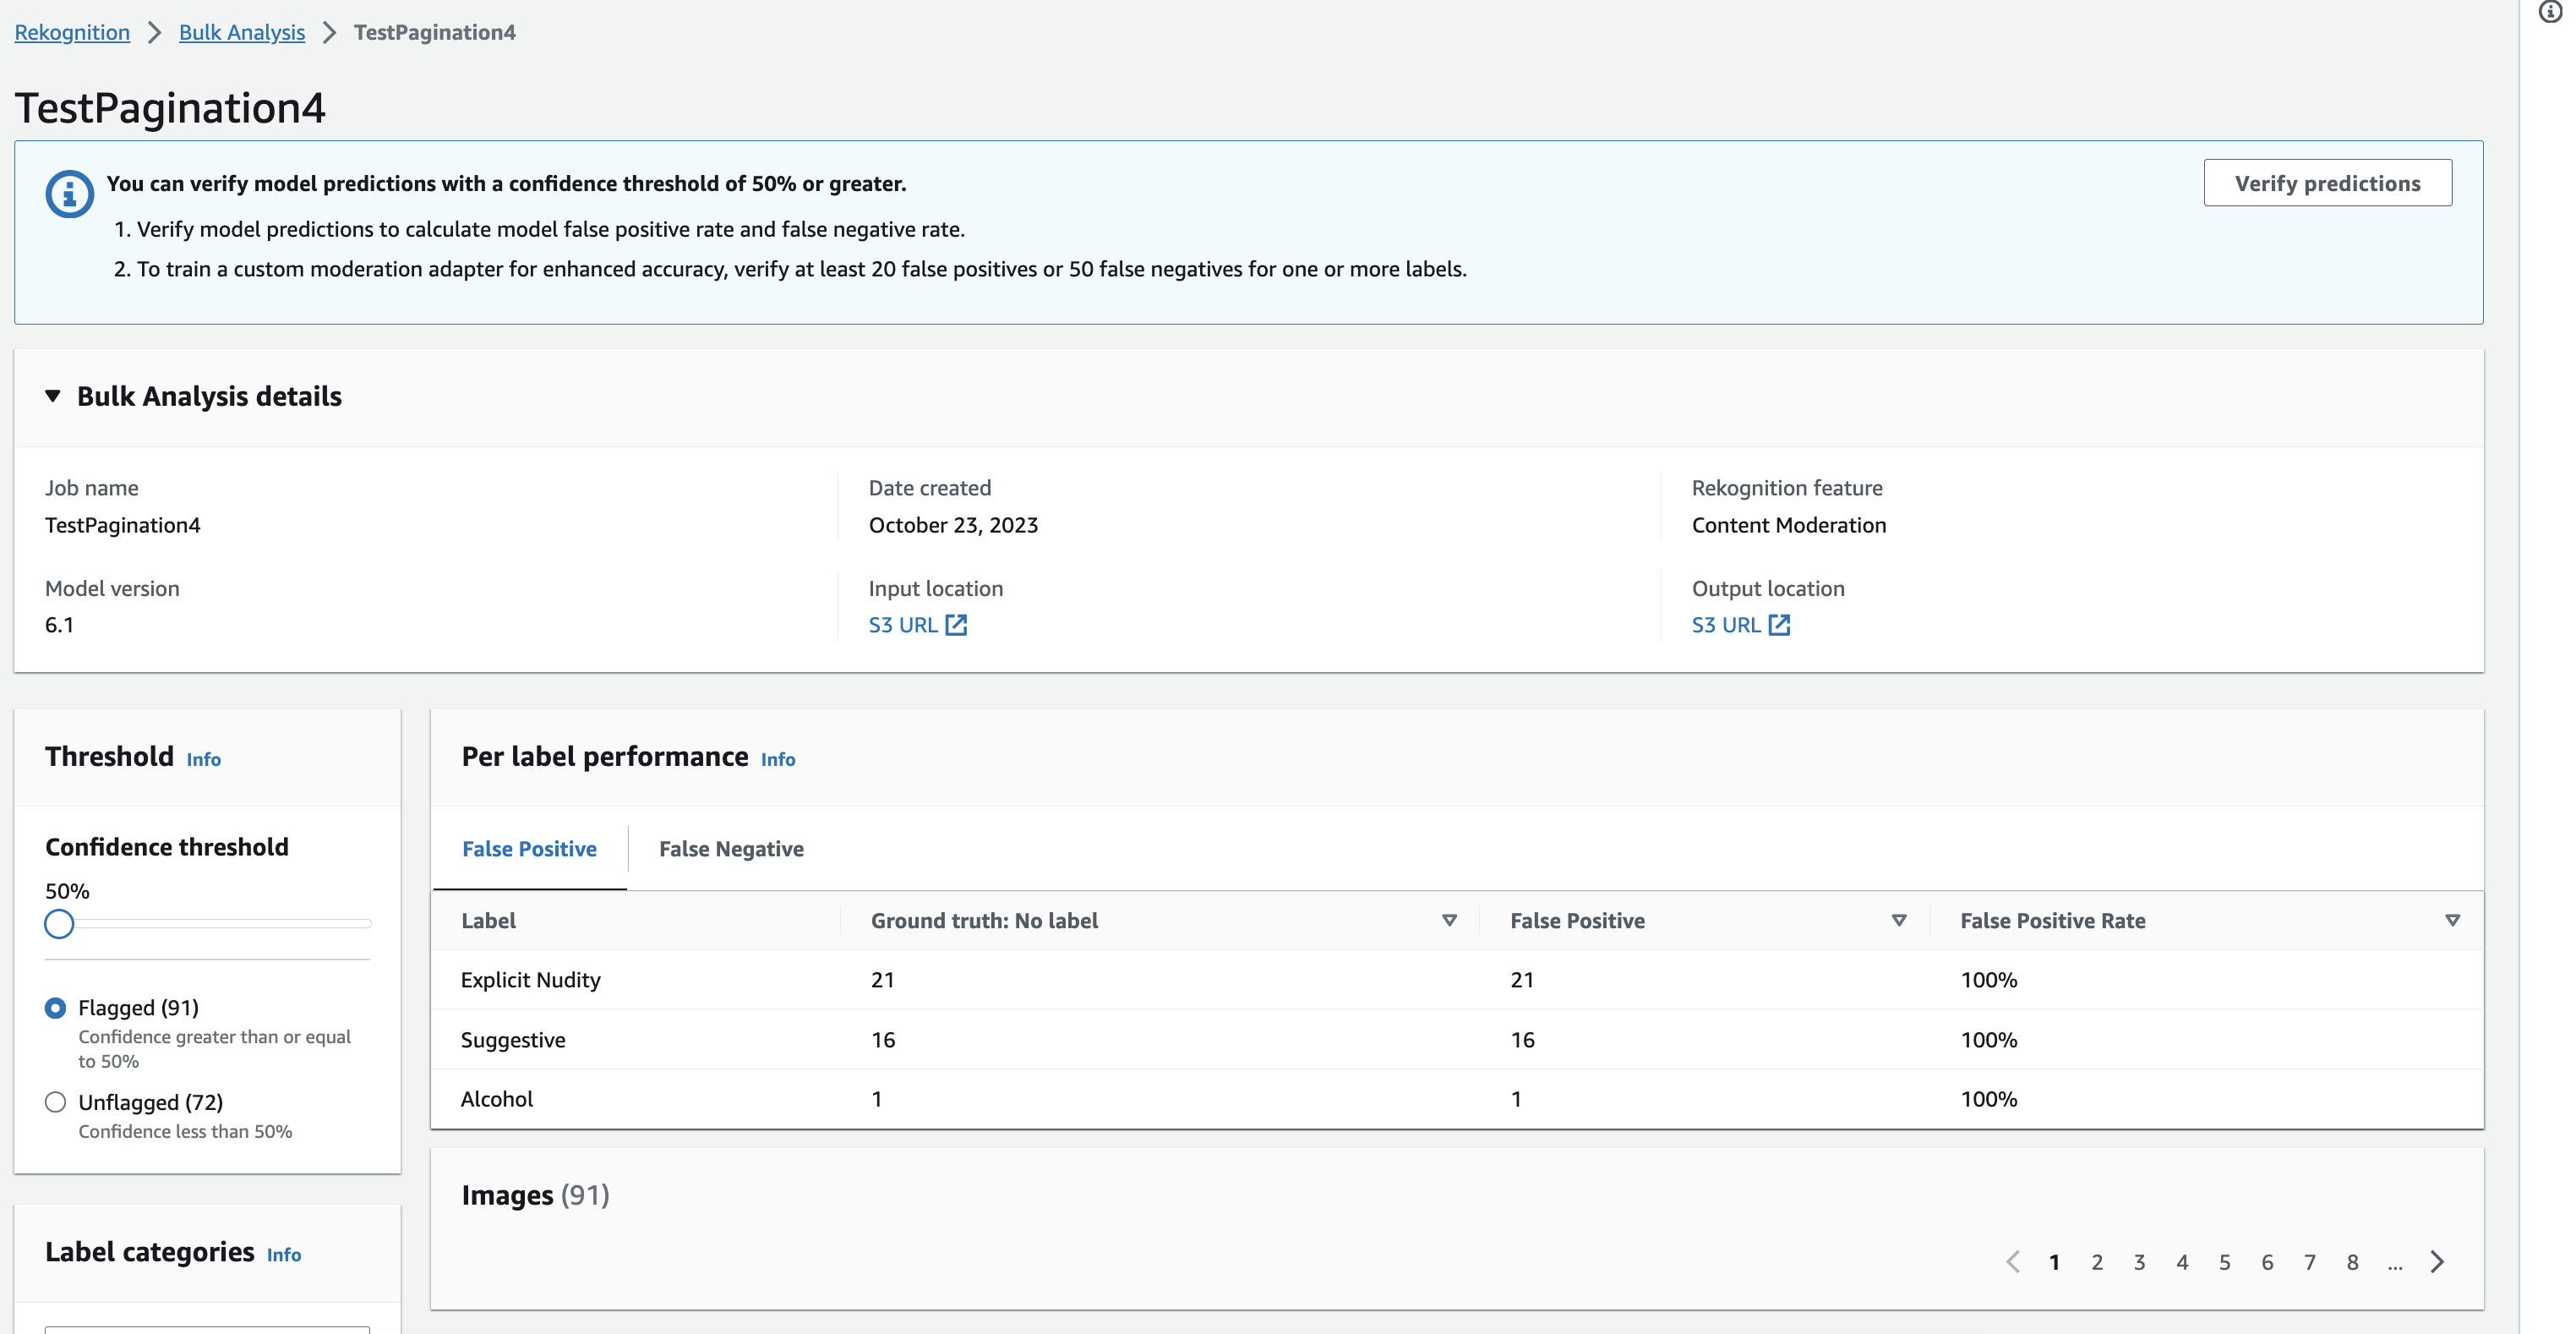The image size is (2576, 1334).
Task: Open the Output location external link icon
Action: (1779, 625)
